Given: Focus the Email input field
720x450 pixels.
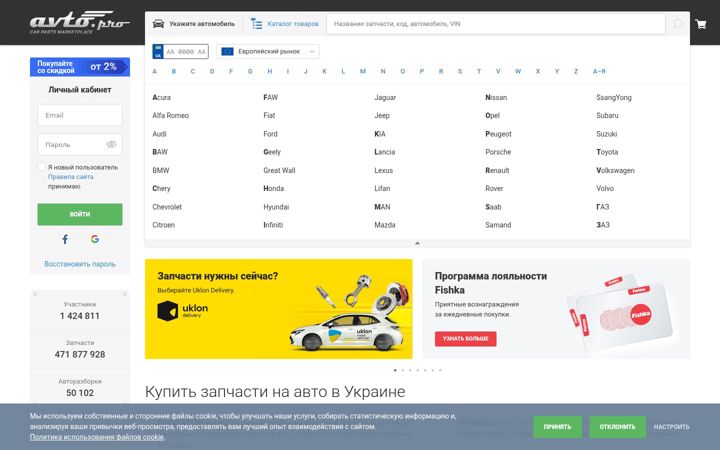Looking at the screenshot, I should pyautogui.click(x=80, y=115).
